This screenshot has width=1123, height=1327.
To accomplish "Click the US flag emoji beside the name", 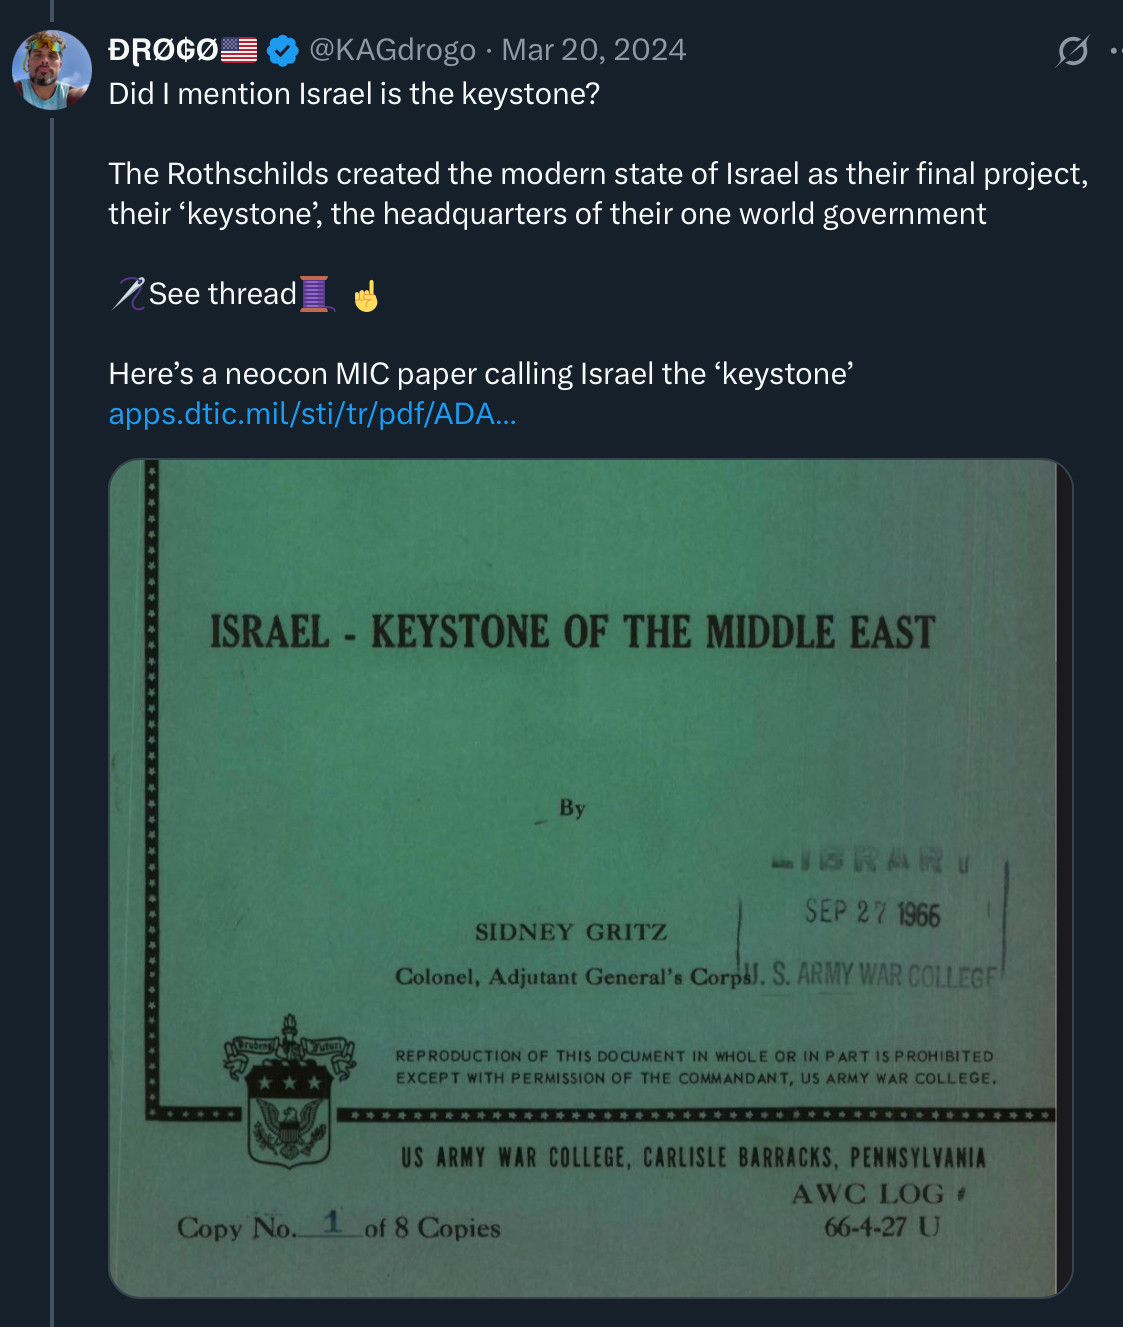I will (239, 50).
